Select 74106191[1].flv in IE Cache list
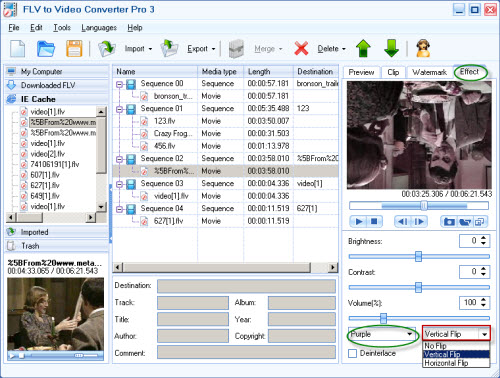500x378 pixels. (55, 164)
